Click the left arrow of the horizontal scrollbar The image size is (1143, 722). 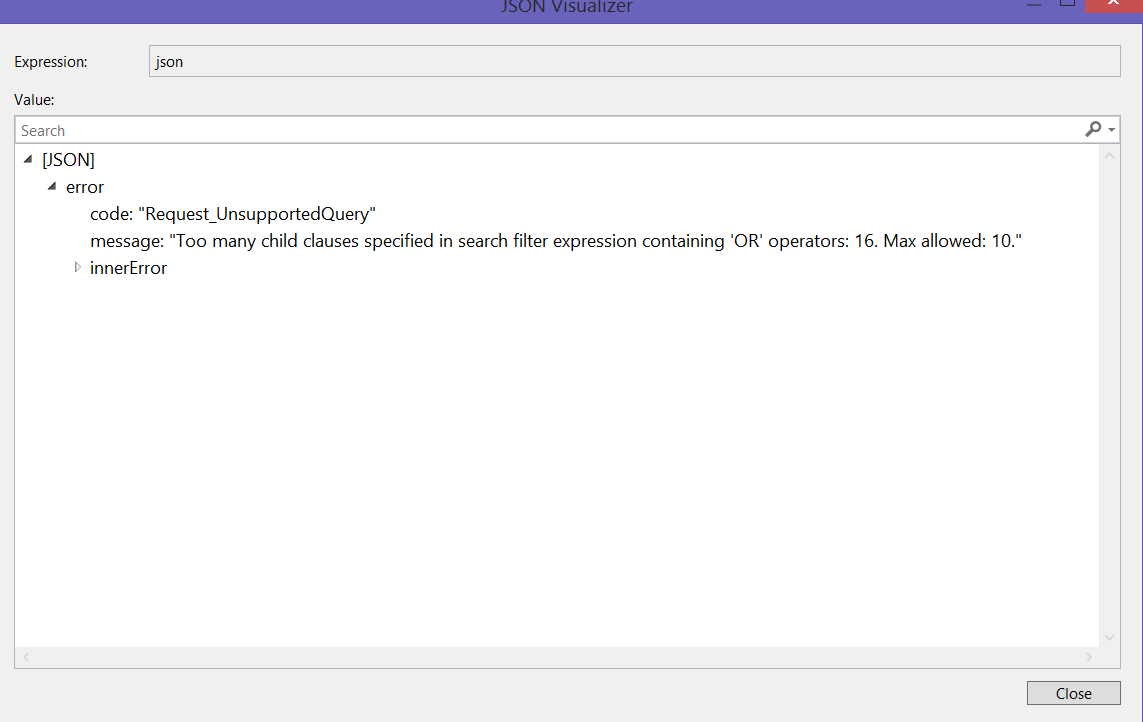pos(26,657)
